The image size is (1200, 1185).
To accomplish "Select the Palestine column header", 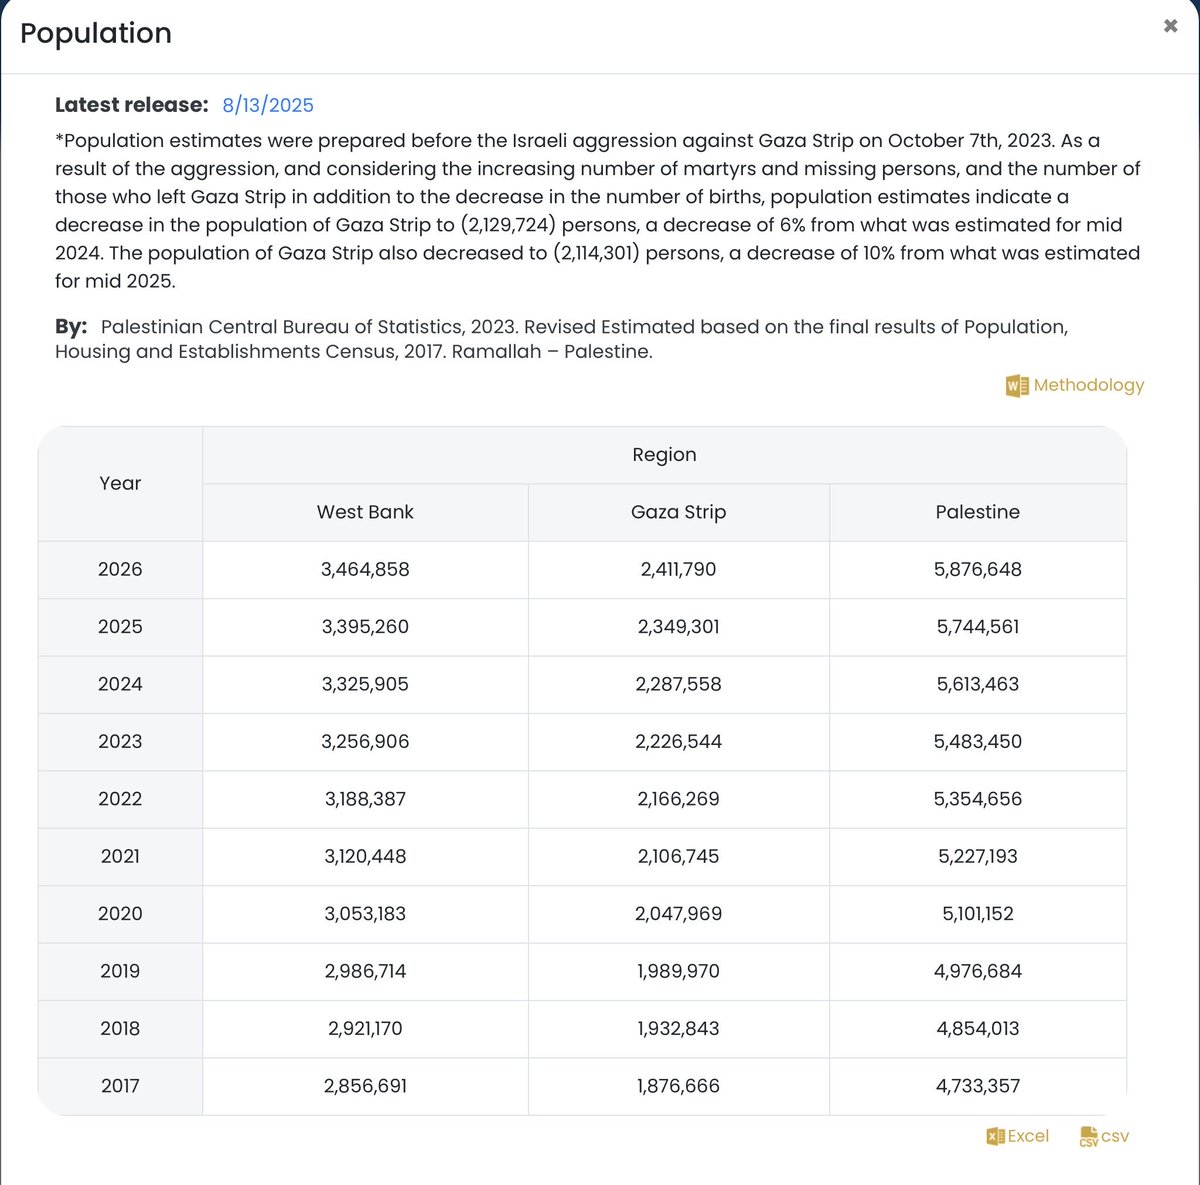I will pyautogui.click(x=978, y=512).
